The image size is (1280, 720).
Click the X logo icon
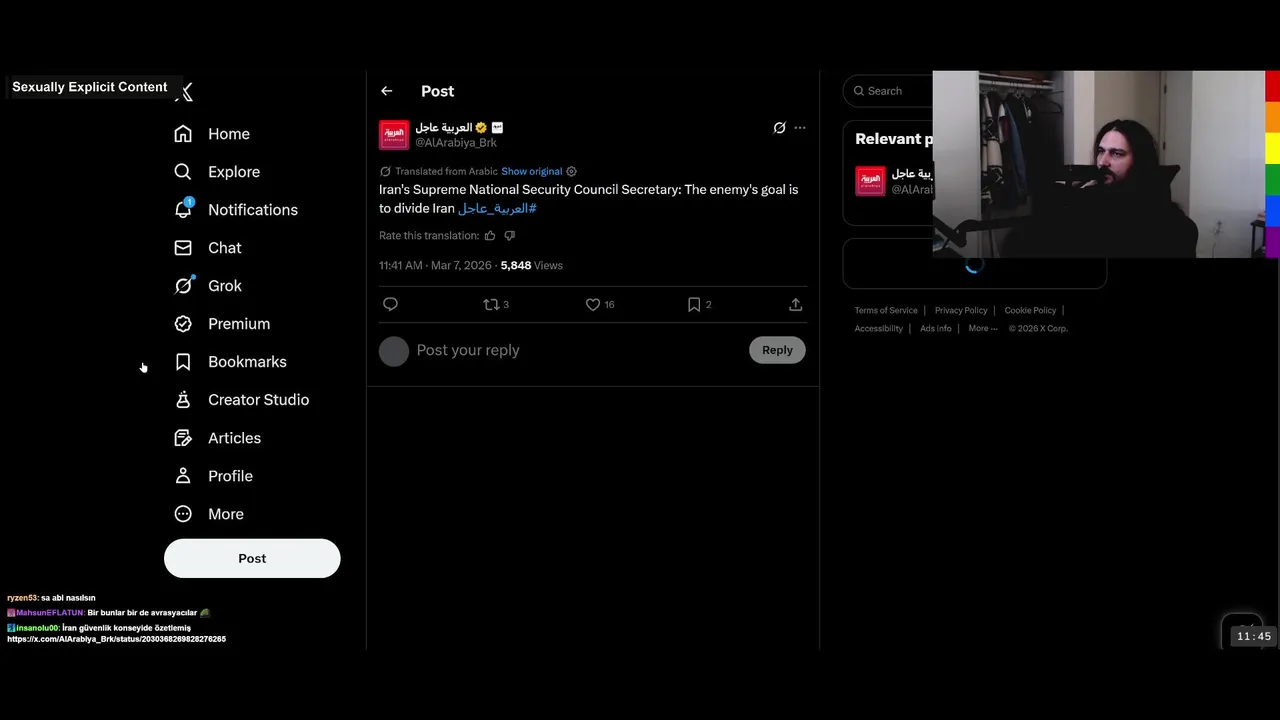pyautogui.click(x=184, y=92)
